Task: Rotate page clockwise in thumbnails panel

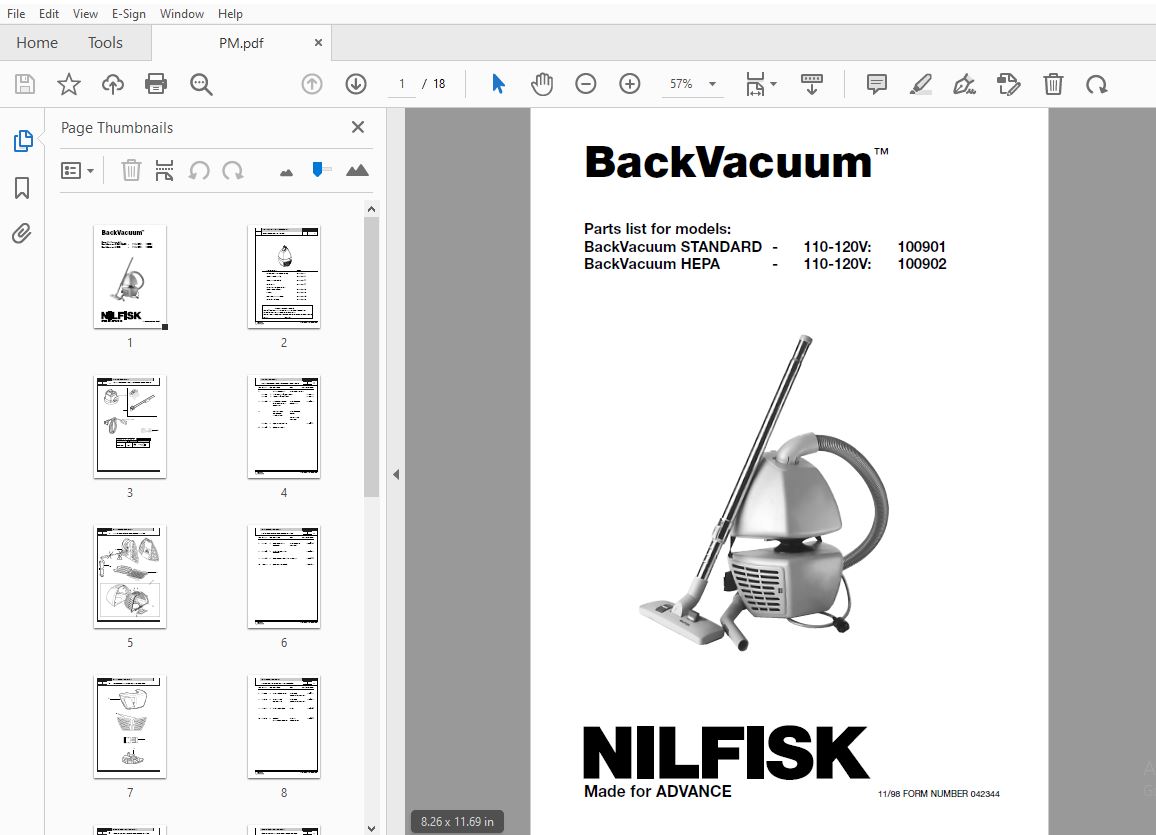Action: (x=233, y=170)
